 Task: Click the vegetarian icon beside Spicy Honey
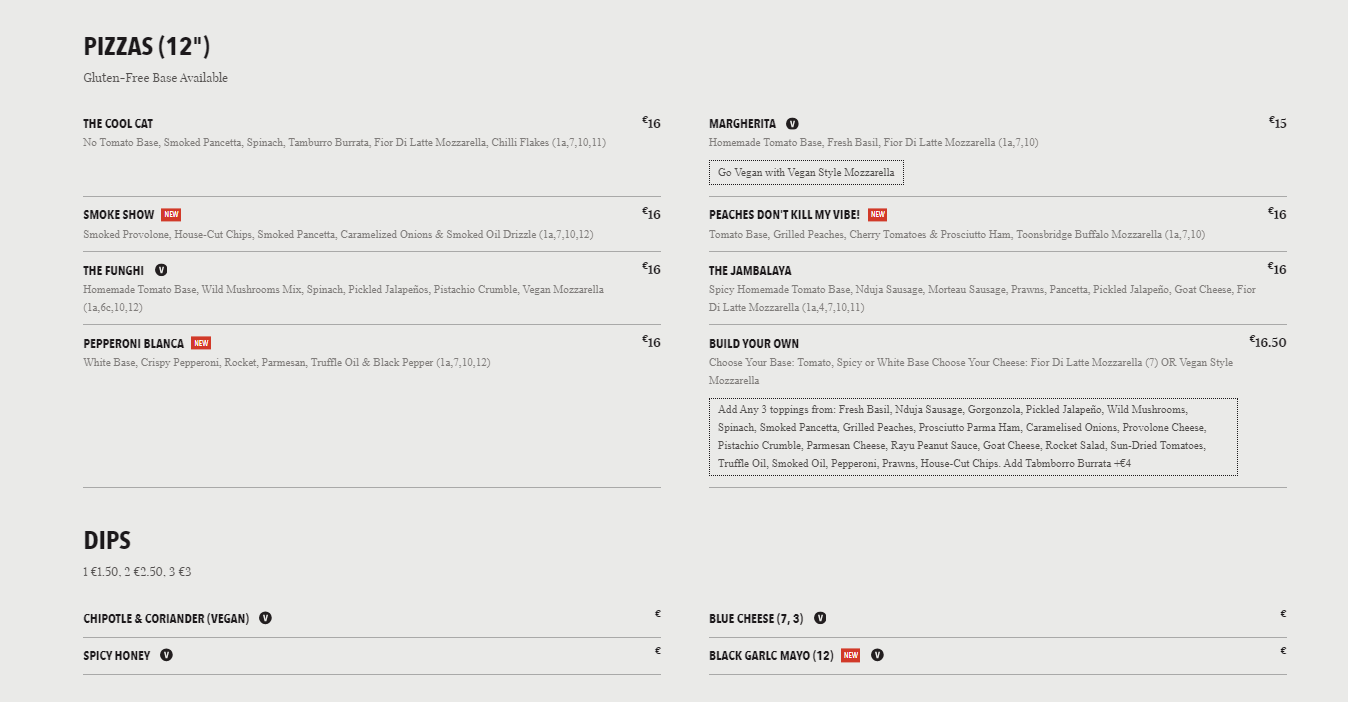[166, 655]
